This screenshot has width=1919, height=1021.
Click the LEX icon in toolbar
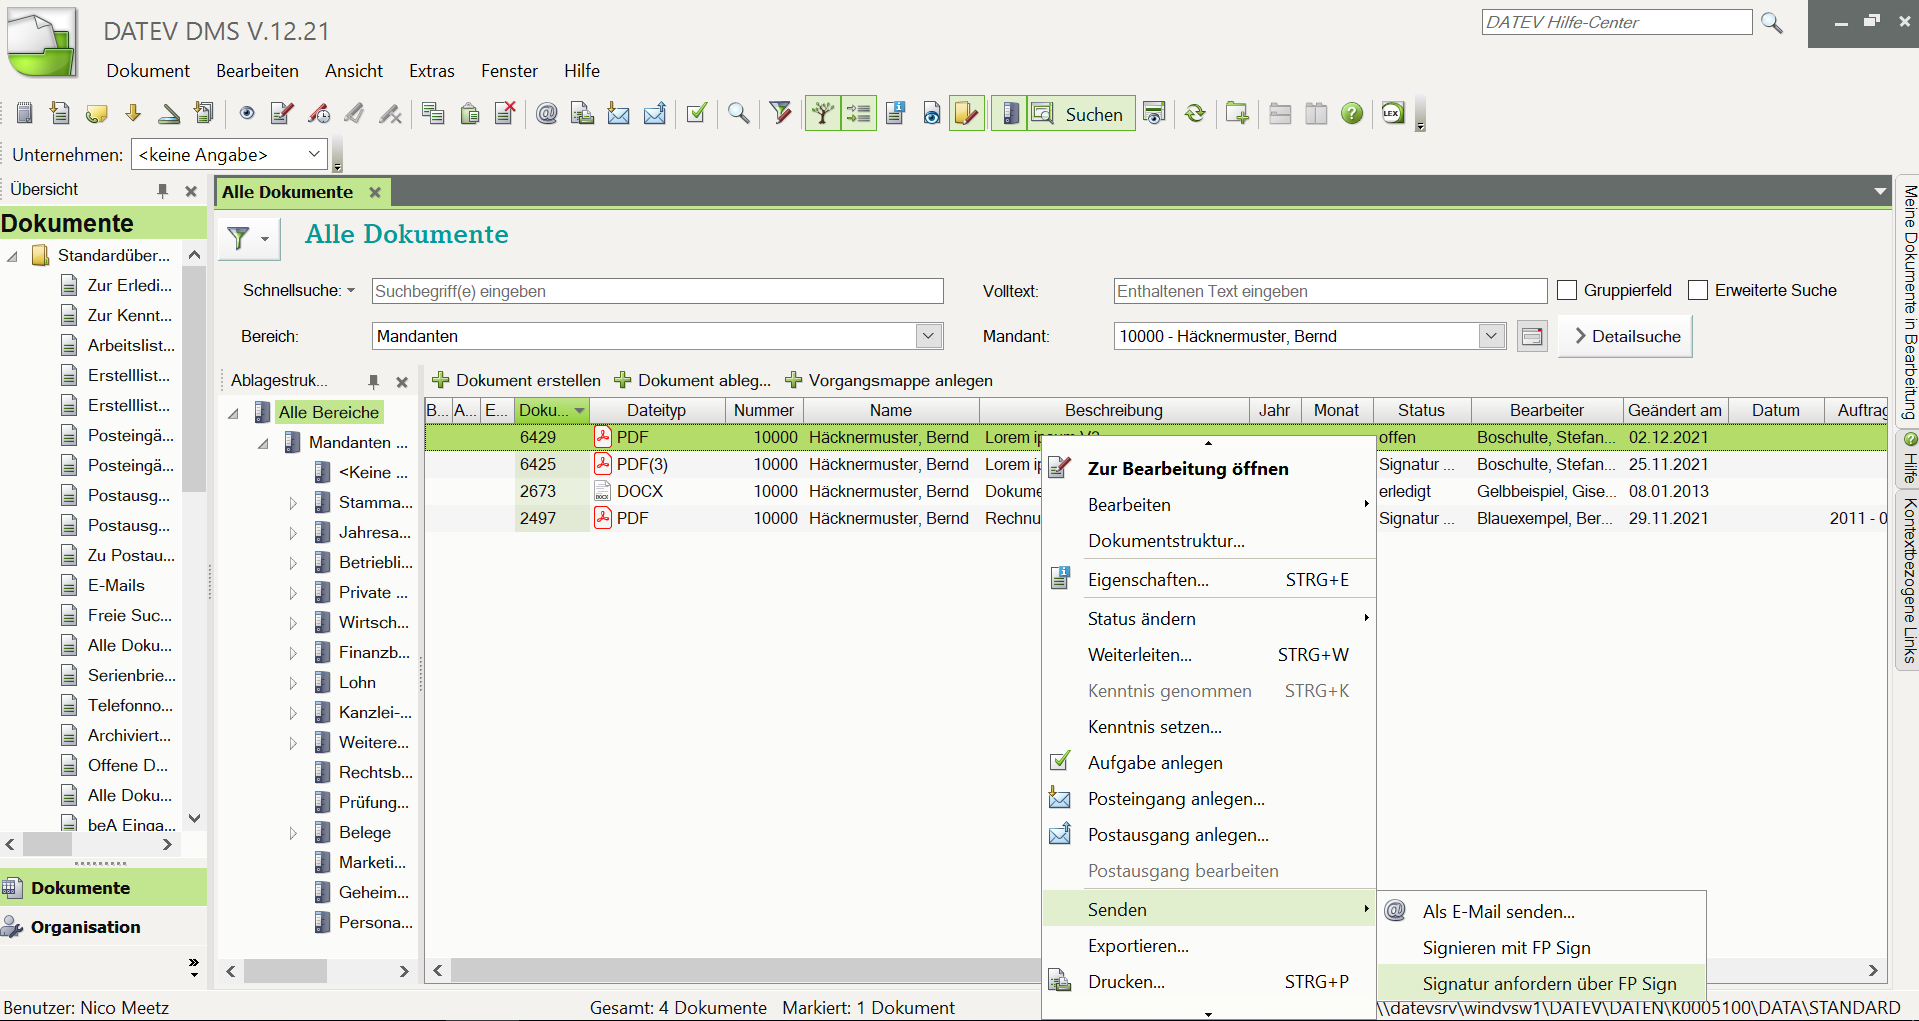[x=1392, y=114]
